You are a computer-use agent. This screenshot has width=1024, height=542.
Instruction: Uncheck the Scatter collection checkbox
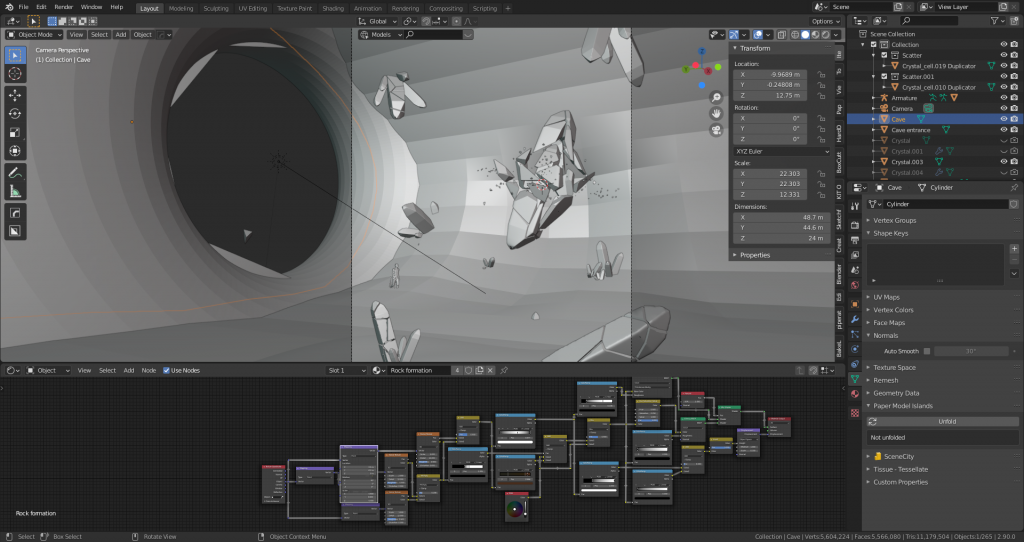(885, 56)
